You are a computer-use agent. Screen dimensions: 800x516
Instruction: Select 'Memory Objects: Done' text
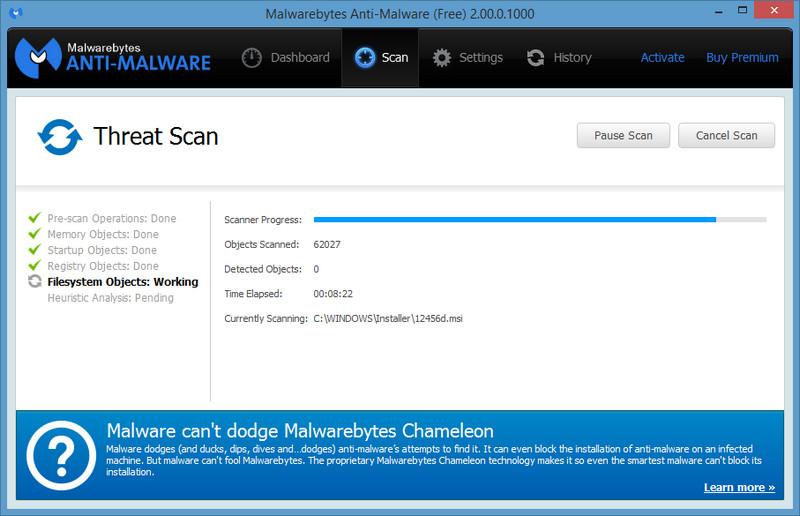[103, 234]
